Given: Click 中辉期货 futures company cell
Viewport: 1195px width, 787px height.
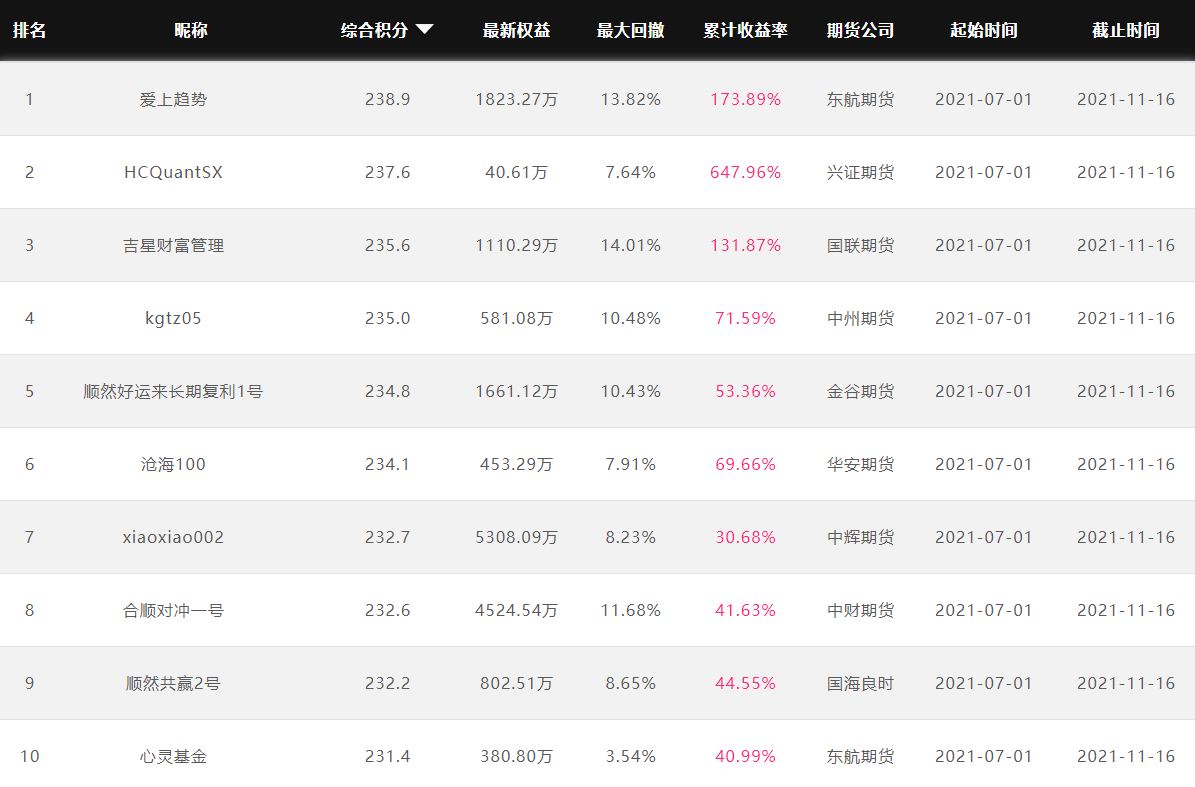Looking at the screenshot, I should click(x=860, y=537).
